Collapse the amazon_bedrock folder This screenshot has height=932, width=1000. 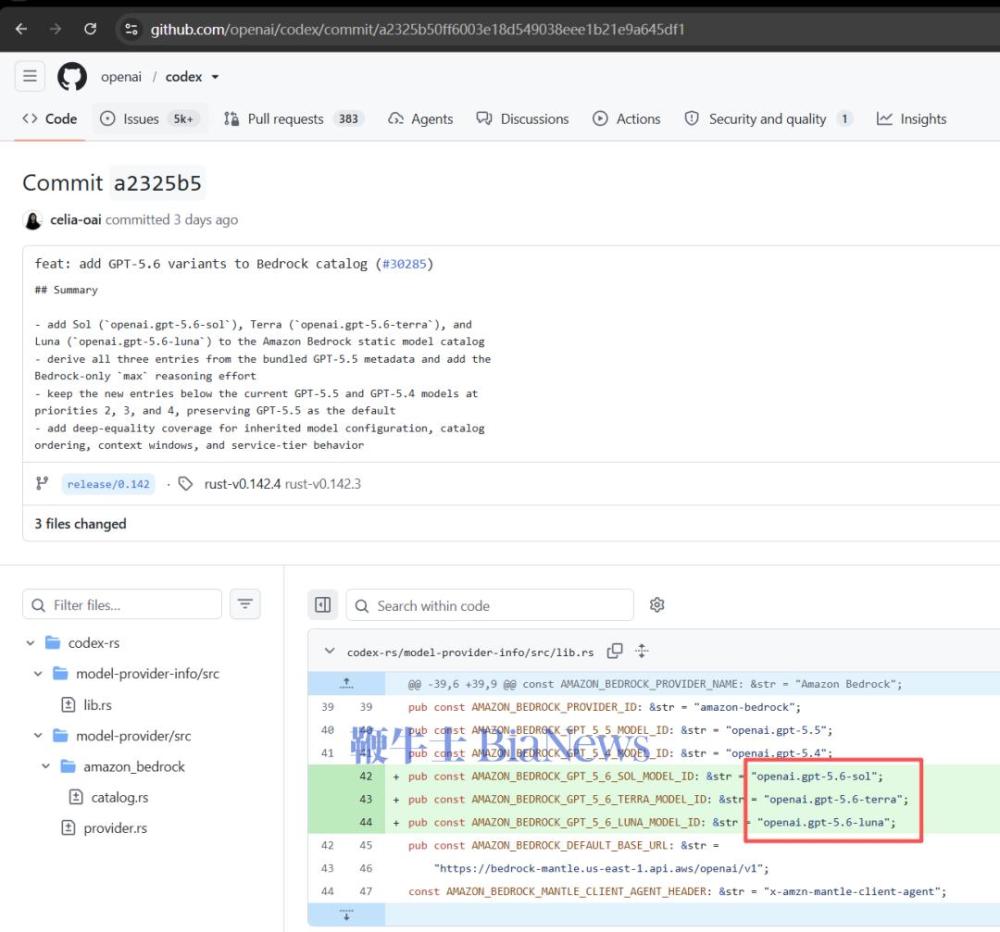(x=45, y=766)
